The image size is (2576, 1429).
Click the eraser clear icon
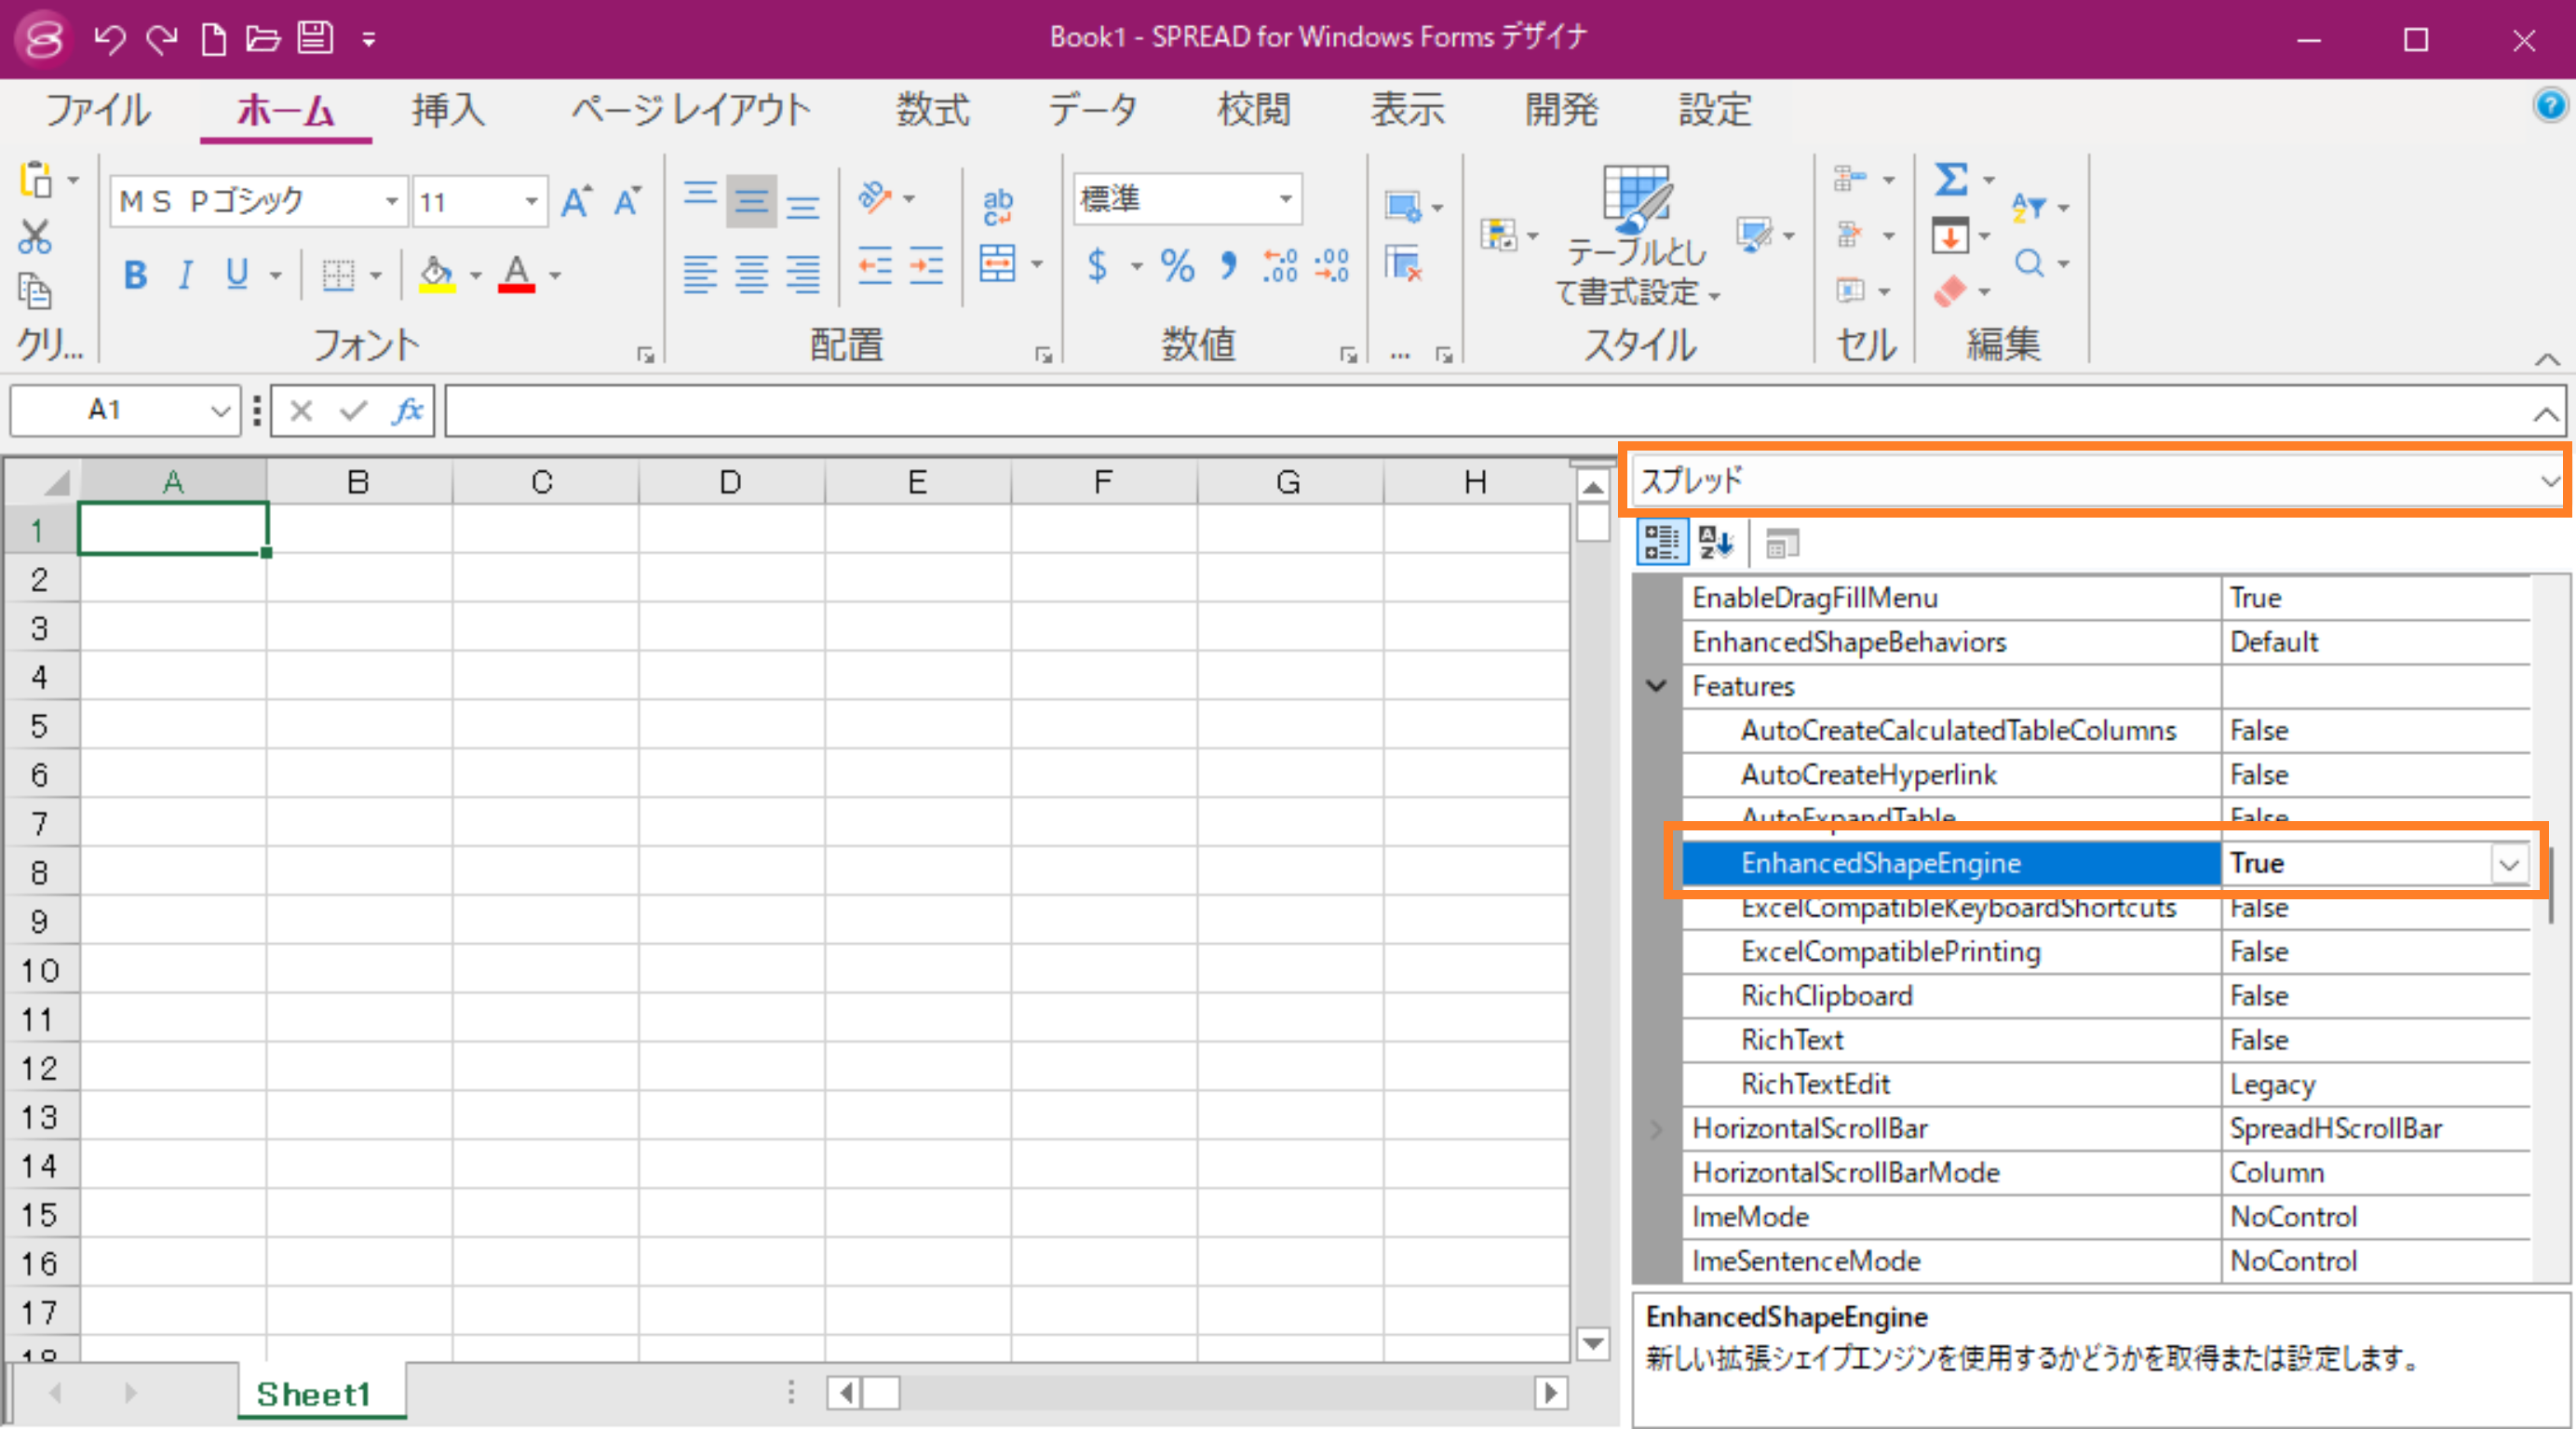[1950, 291]
